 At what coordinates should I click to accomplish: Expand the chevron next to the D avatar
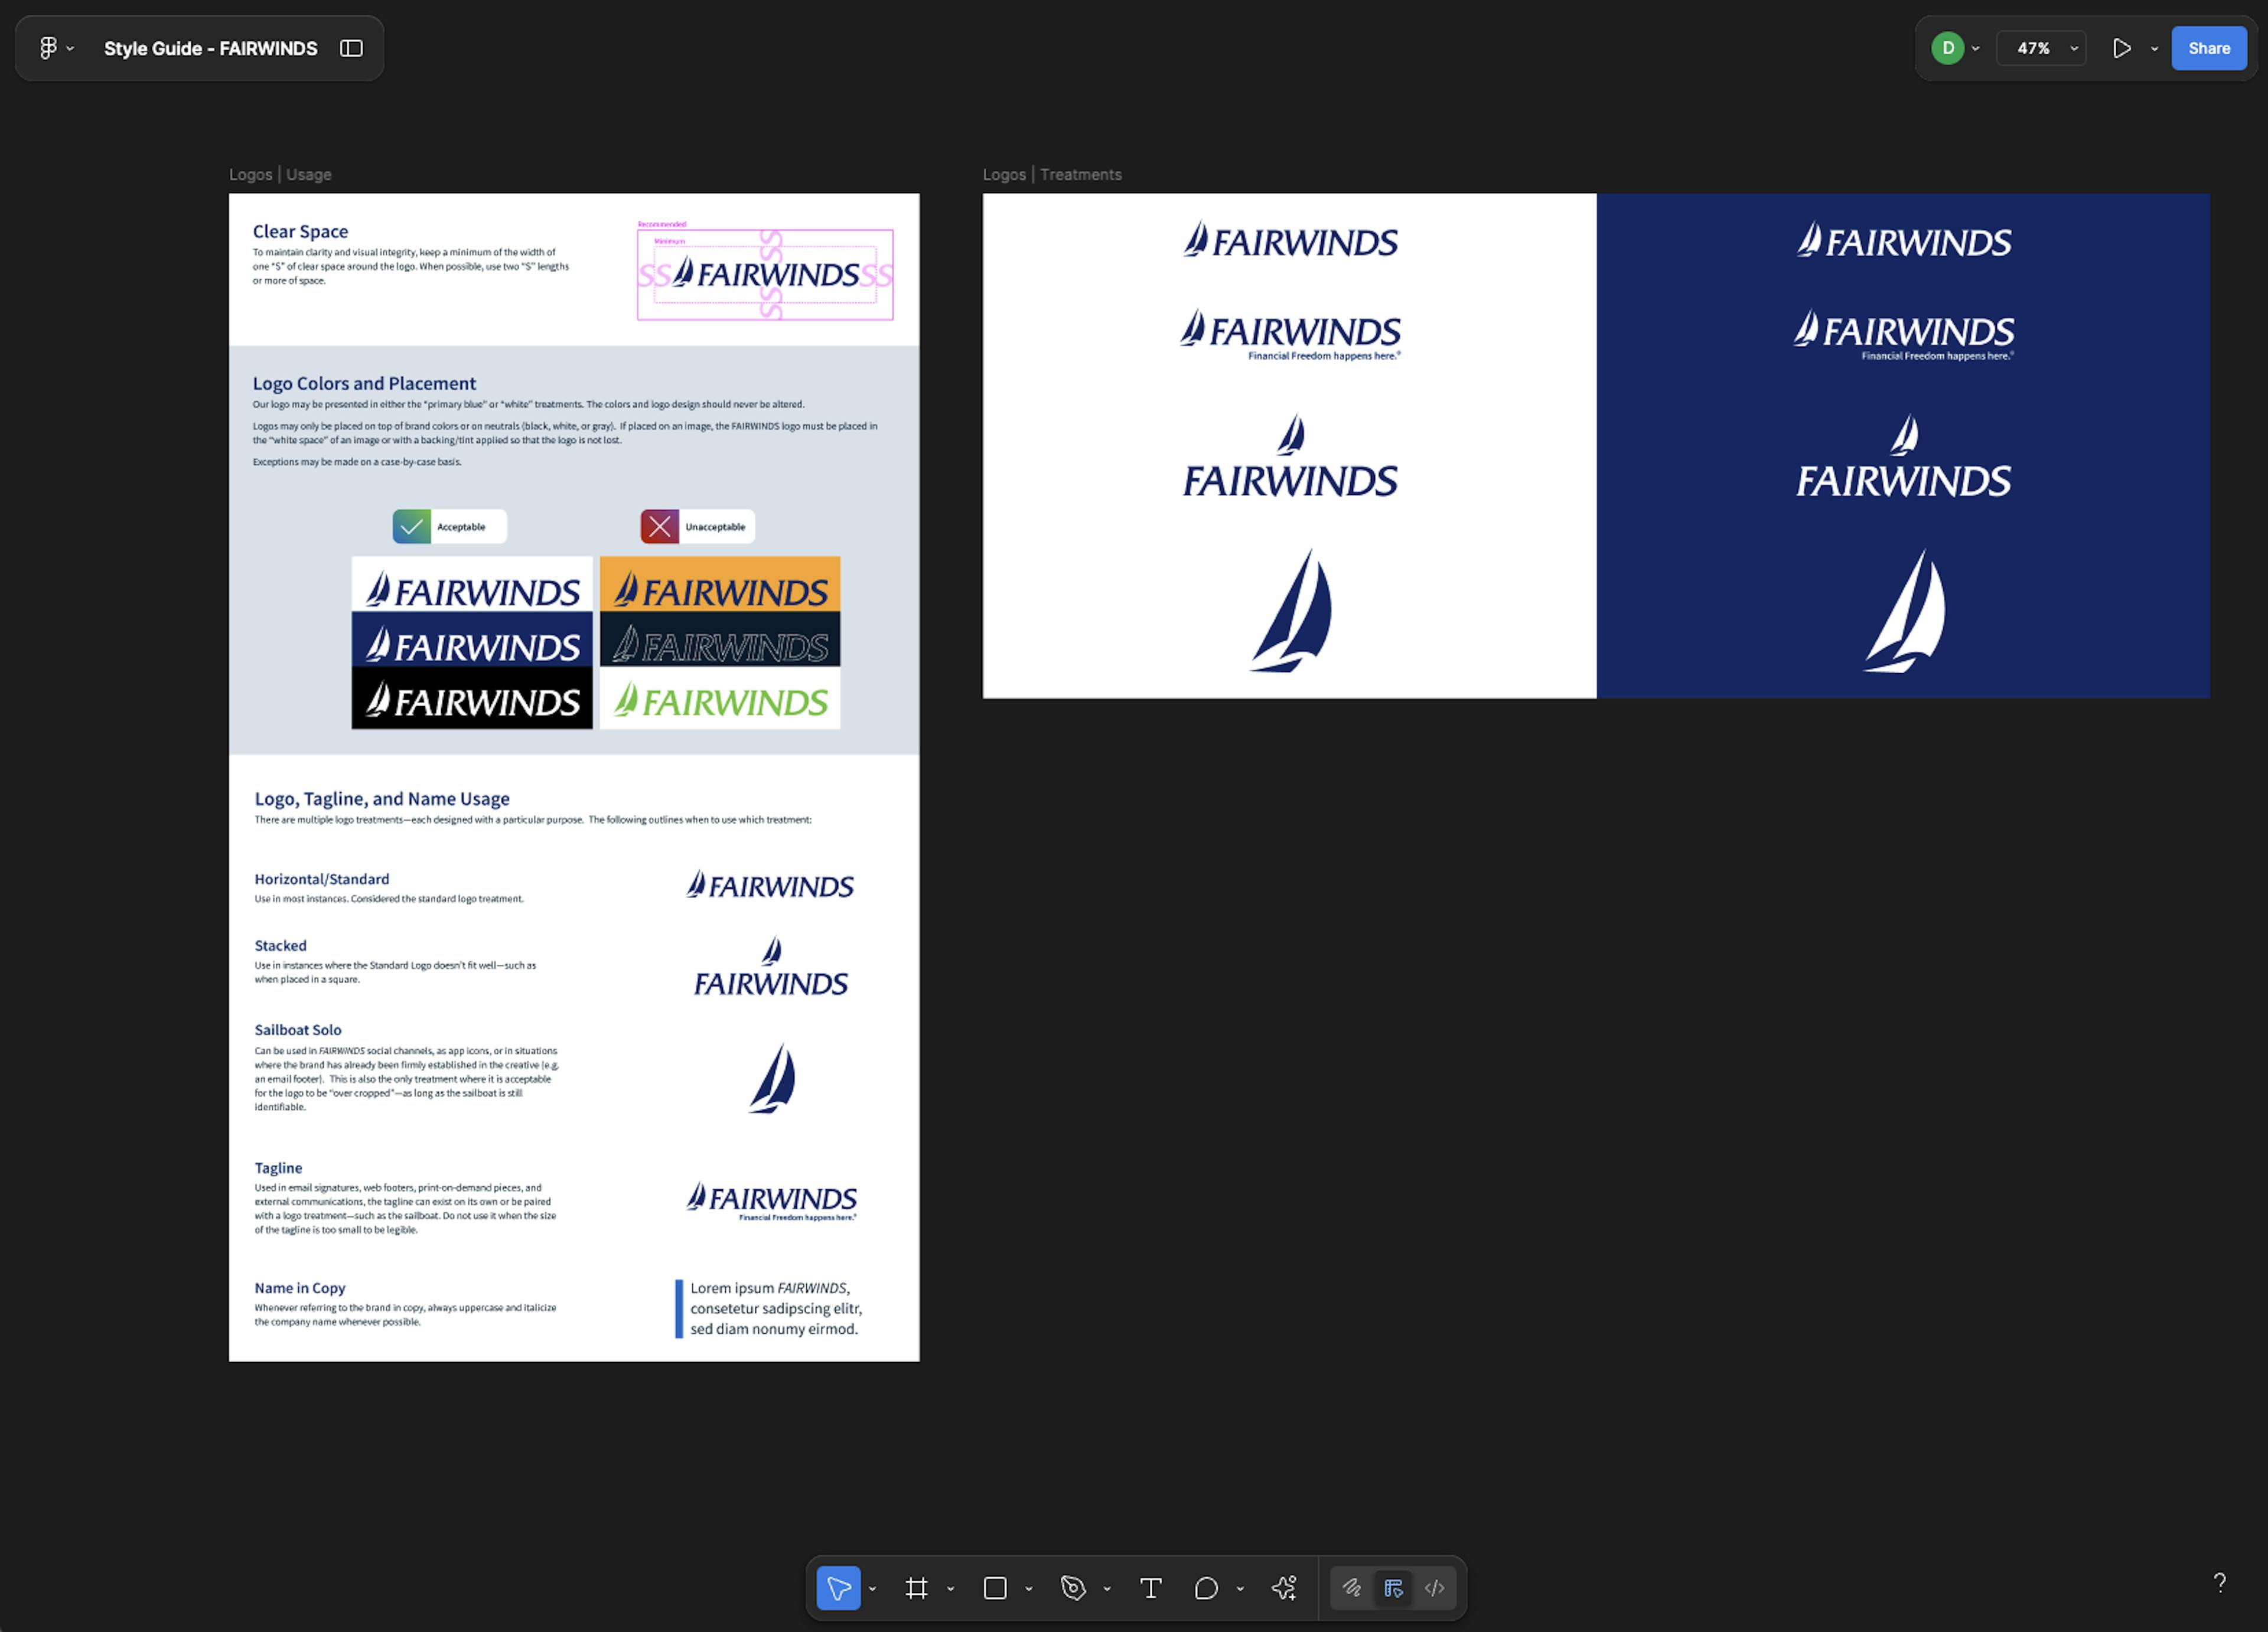pos(1975,48)
